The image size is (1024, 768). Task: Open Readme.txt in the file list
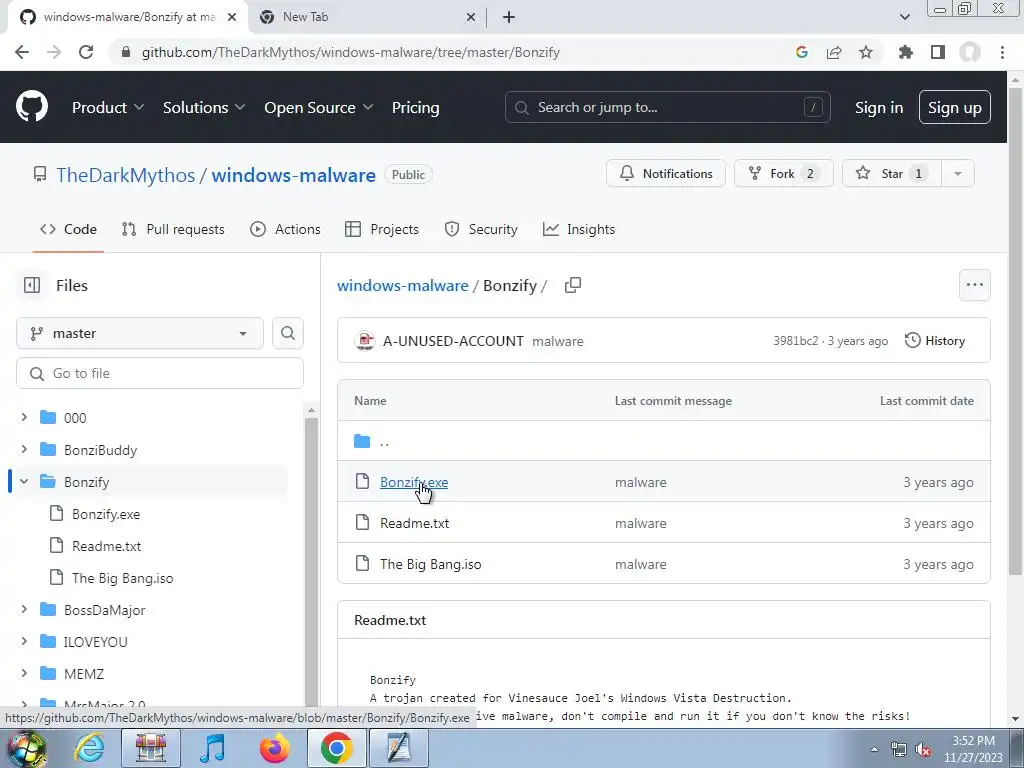pos(415,523)
